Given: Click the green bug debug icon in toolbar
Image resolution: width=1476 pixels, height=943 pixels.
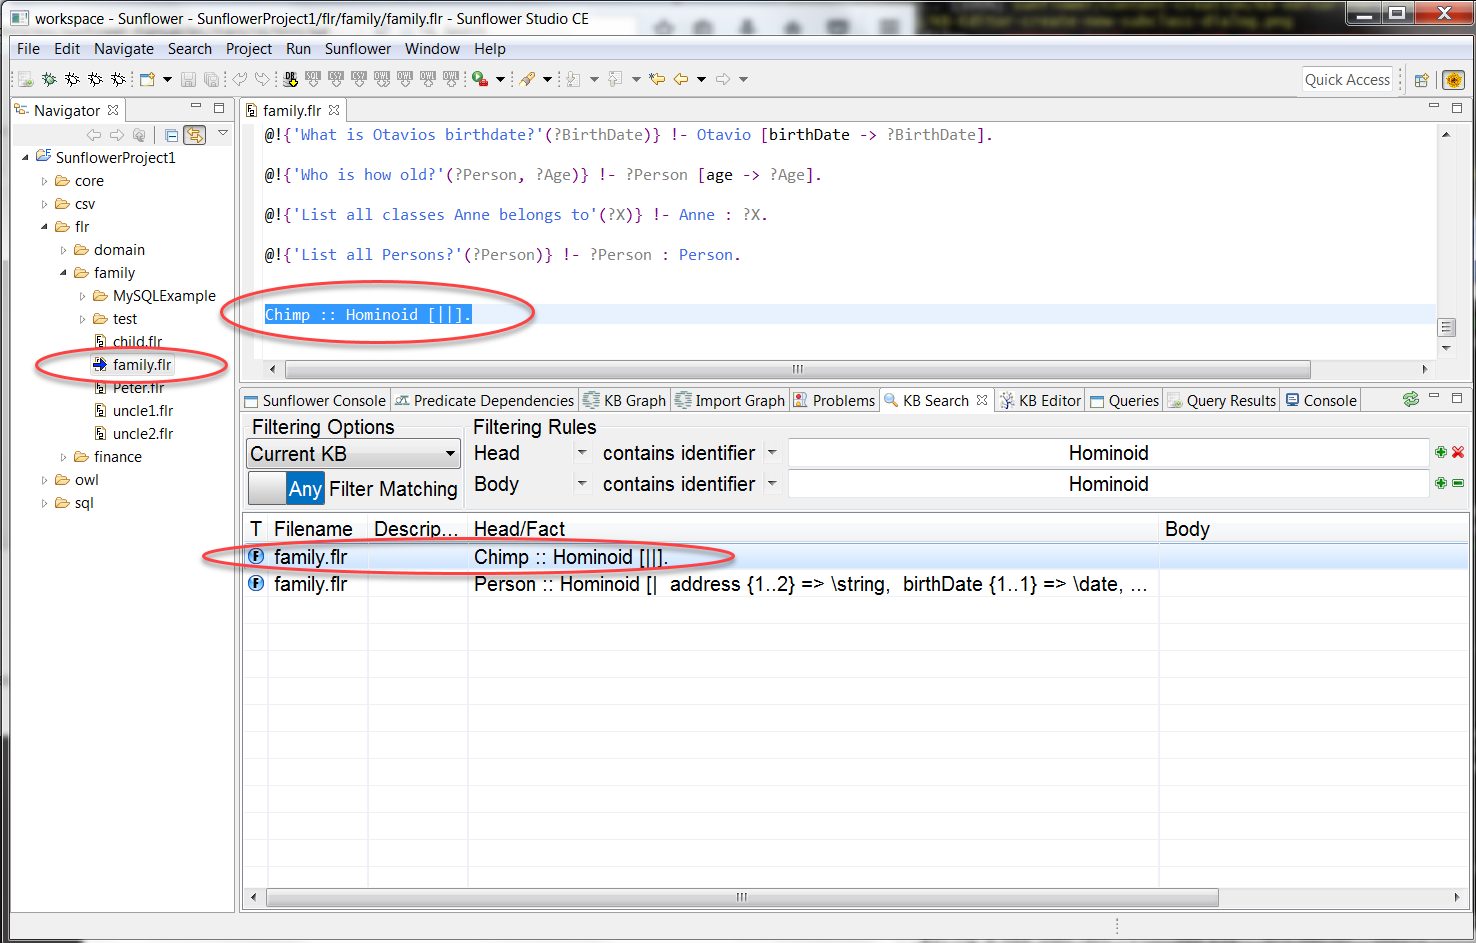Looking at the screenshot, I should coord(48,79).
